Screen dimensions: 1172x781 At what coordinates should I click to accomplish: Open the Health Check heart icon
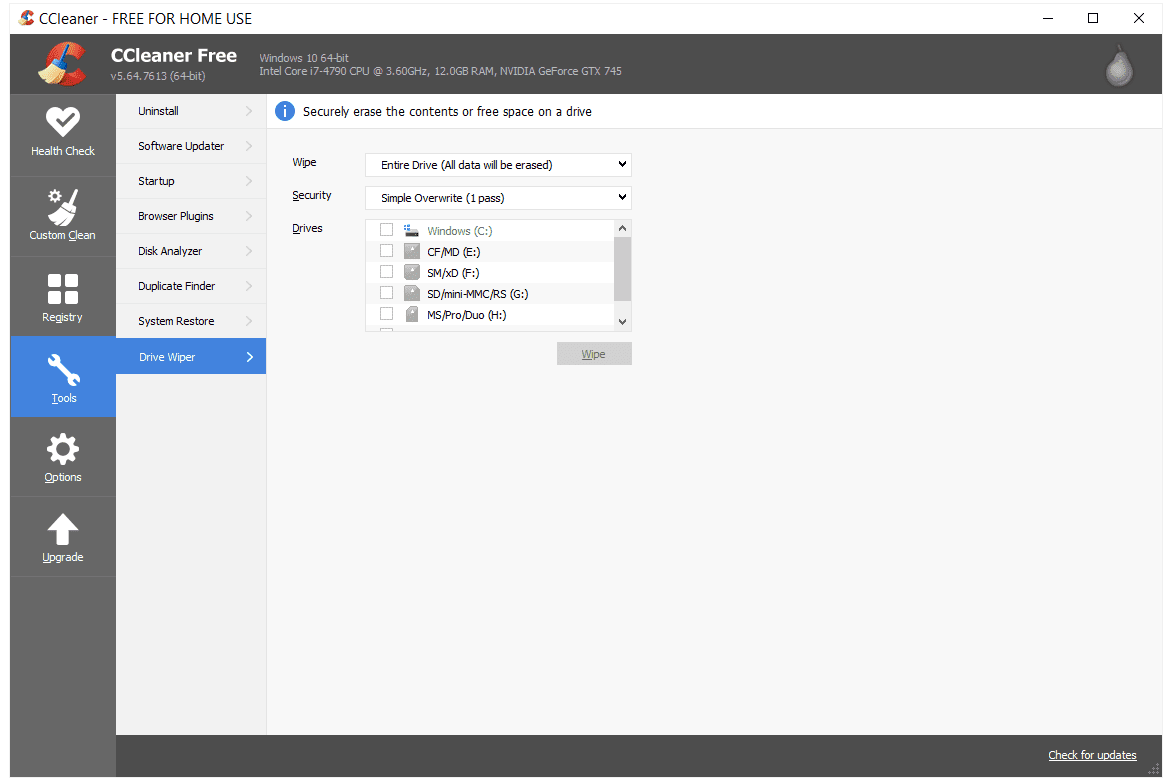click(62, 122)
